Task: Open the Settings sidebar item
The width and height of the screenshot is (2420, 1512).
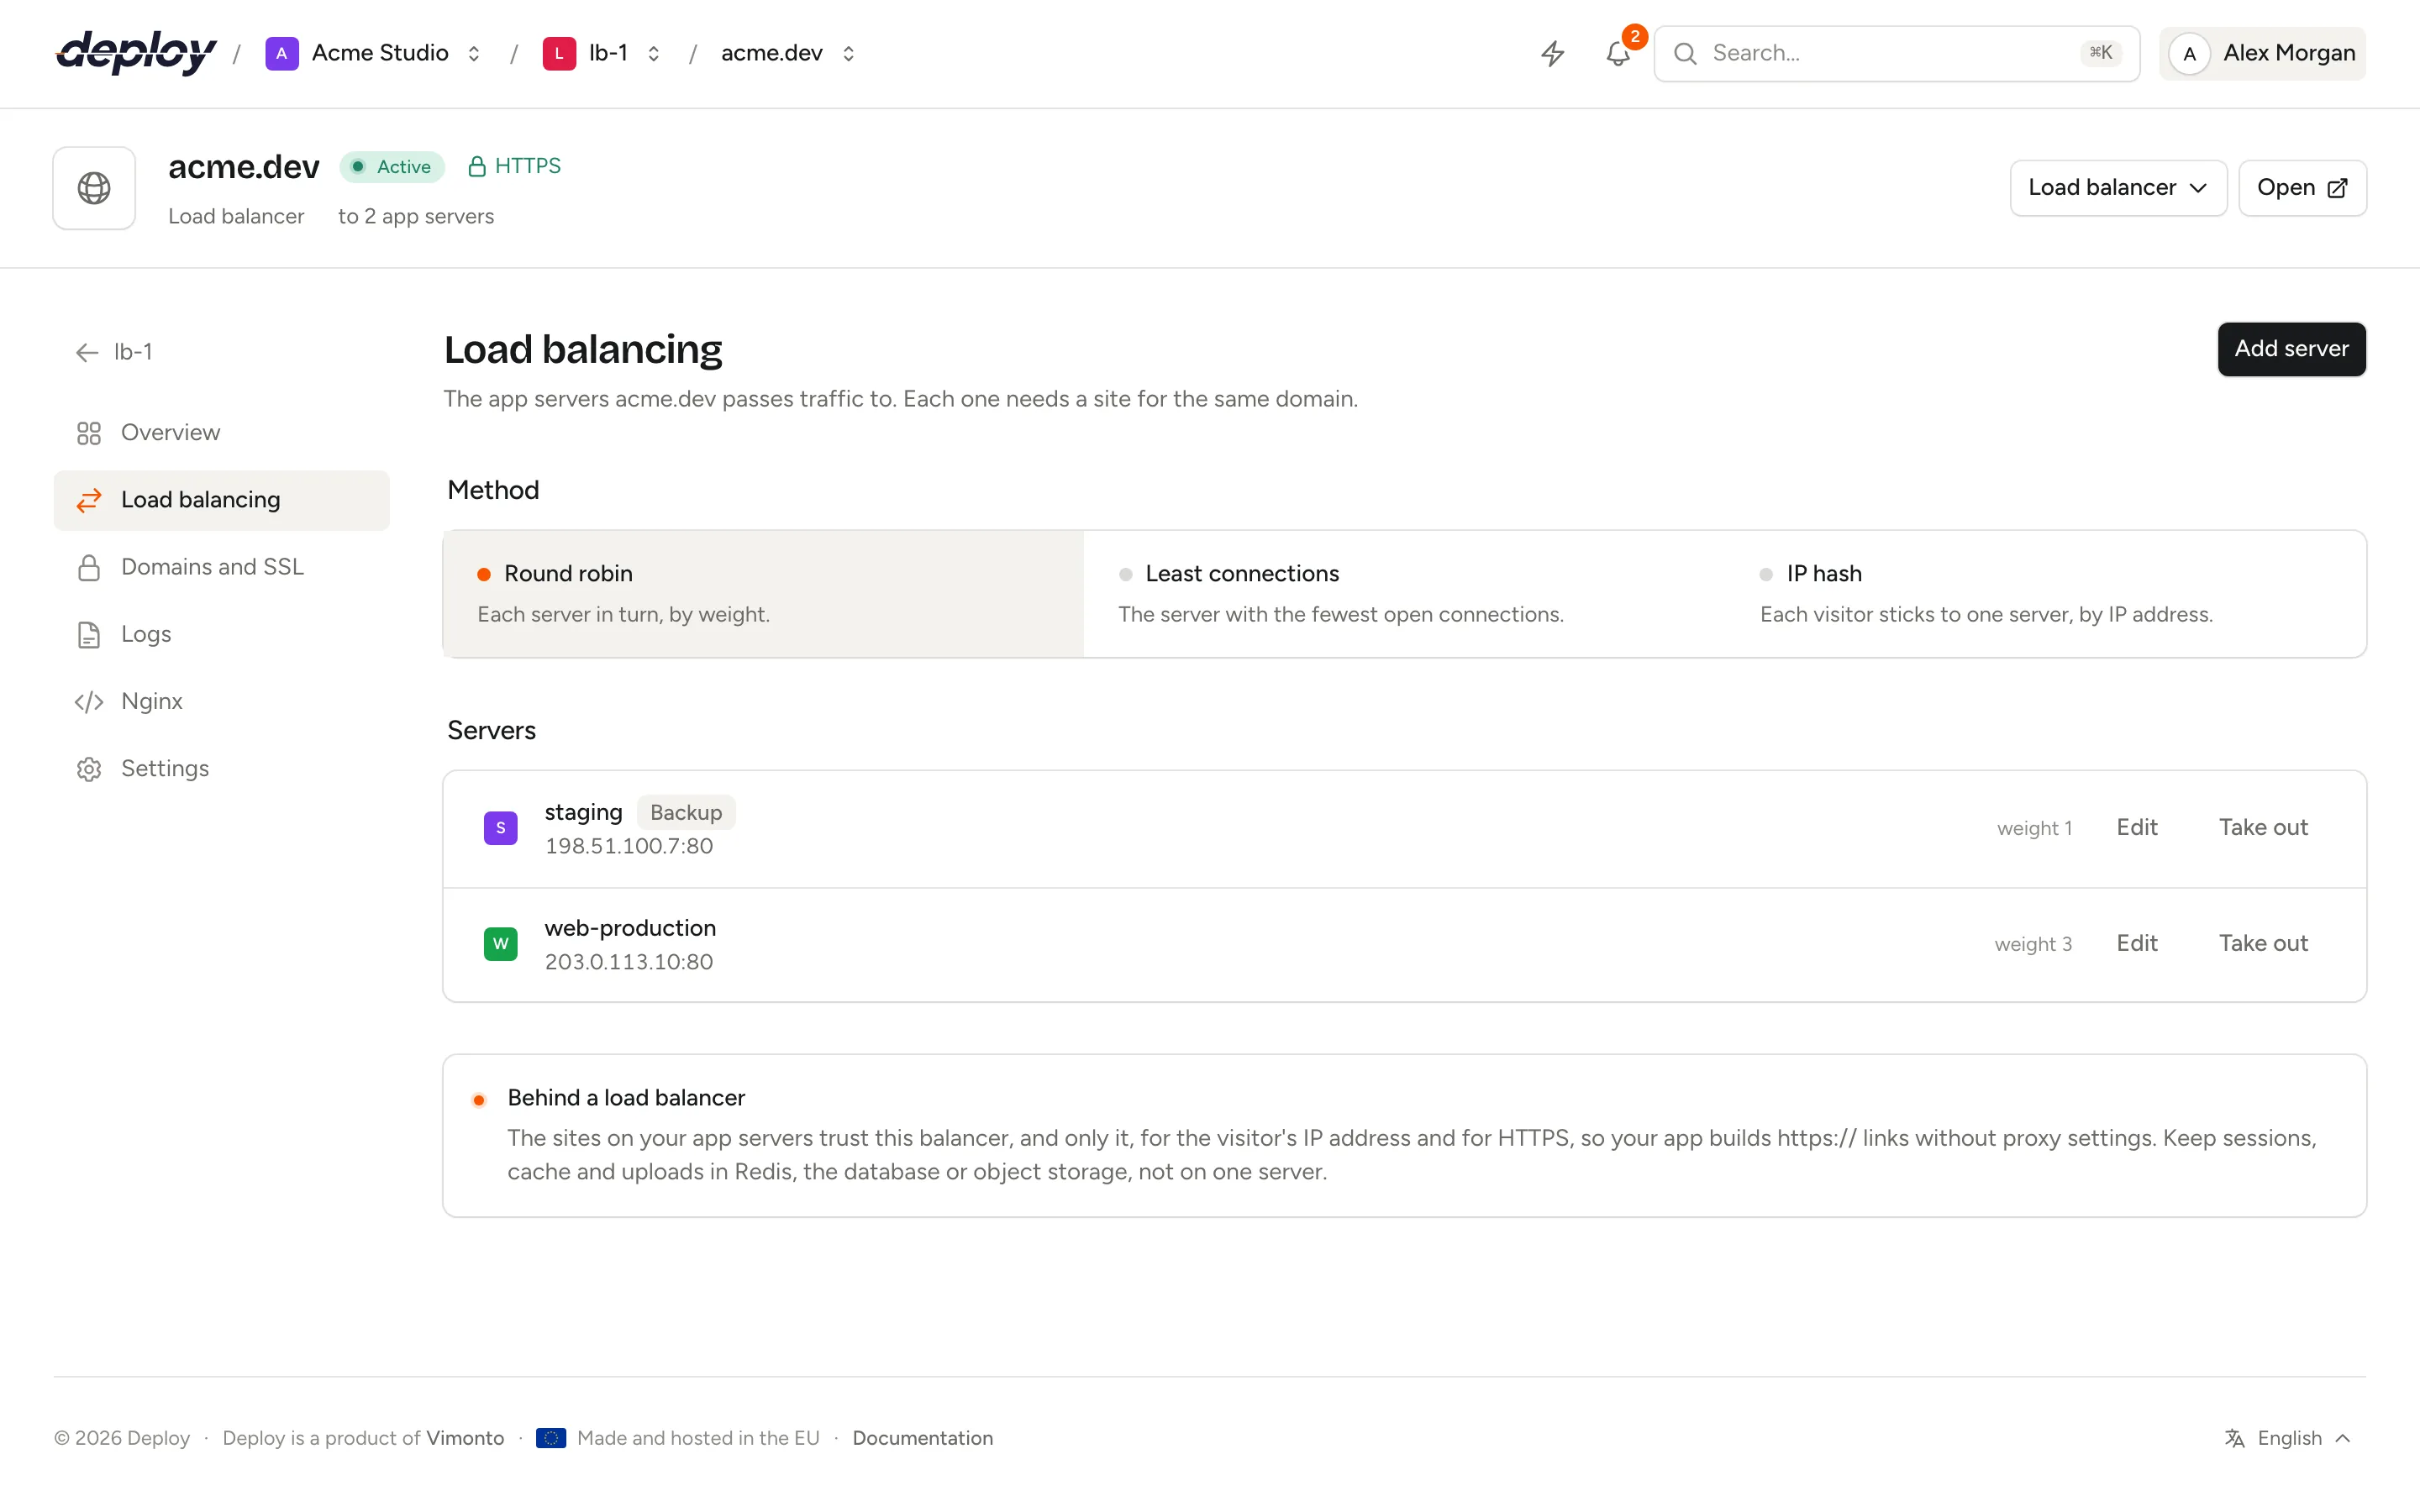Action: pos(221,769)
